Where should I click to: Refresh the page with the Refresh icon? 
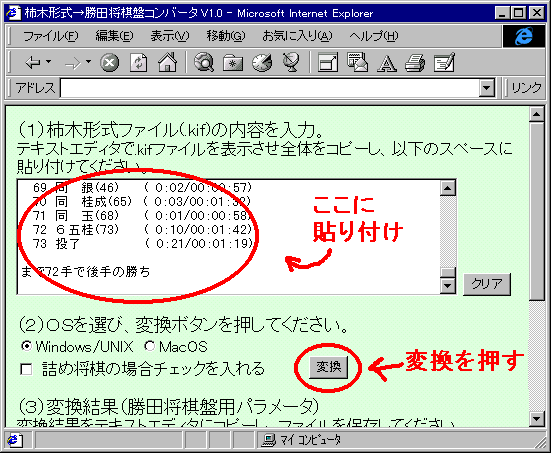pyautogui.click(x=138, y=63)
